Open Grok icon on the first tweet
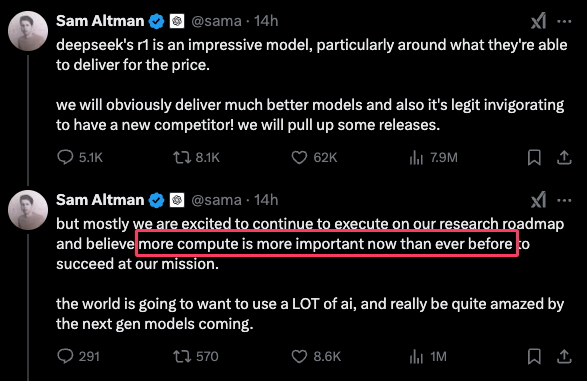 pyautogui.click(x=538, y=21)
